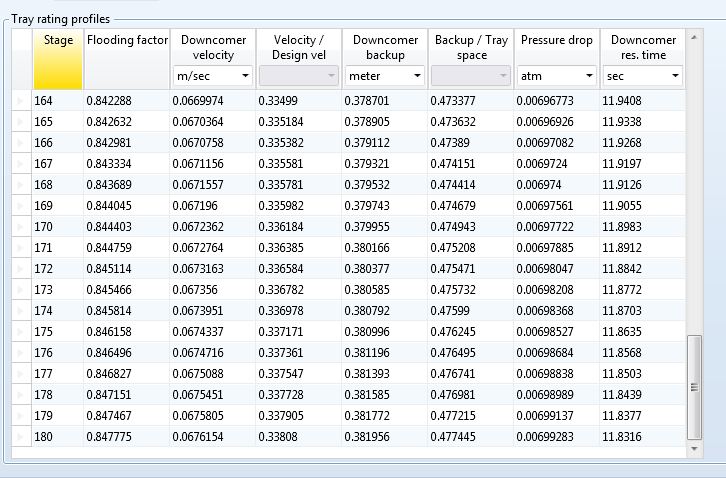Click the scrollbar up arrow
The height and width of the screenshot is (478, 726).
click(694, 38)
